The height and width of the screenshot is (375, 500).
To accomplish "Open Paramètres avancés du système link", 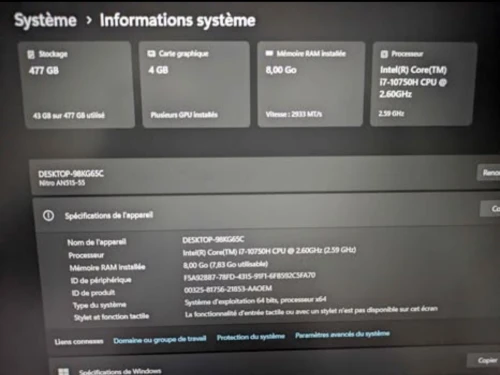I will point(342,334).
